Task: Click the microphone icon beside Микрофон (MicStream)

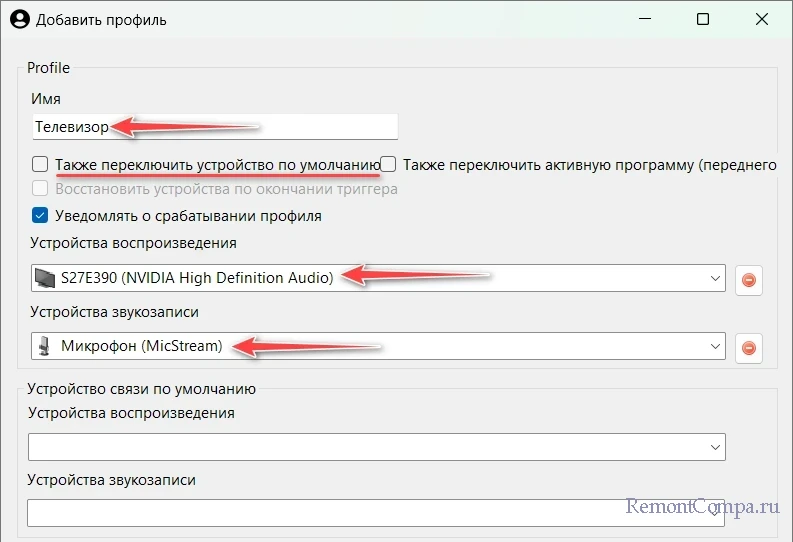Action: 45,346
